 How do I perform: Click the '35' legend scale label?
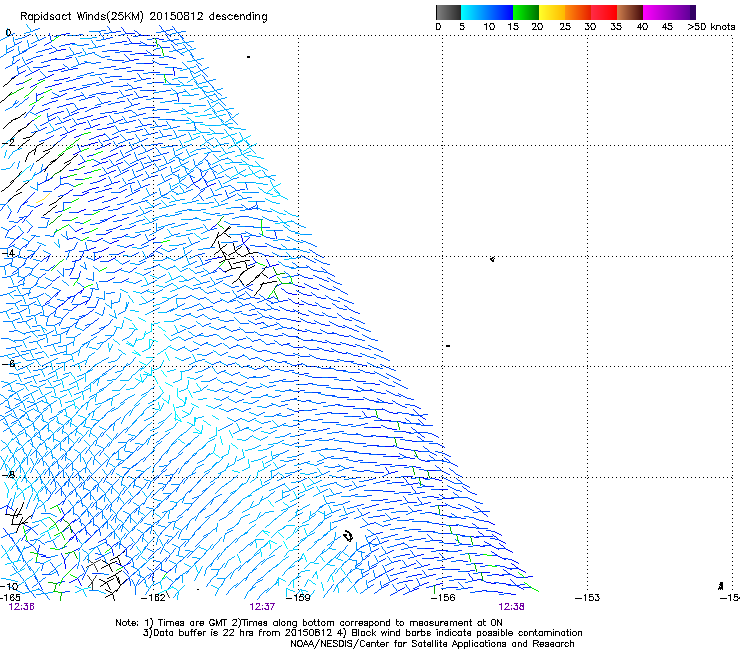[x=616, y=27]
